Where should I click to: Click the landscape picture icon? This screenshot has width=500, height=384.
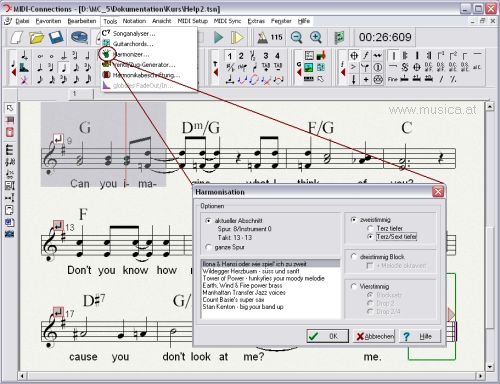(309, 67)
